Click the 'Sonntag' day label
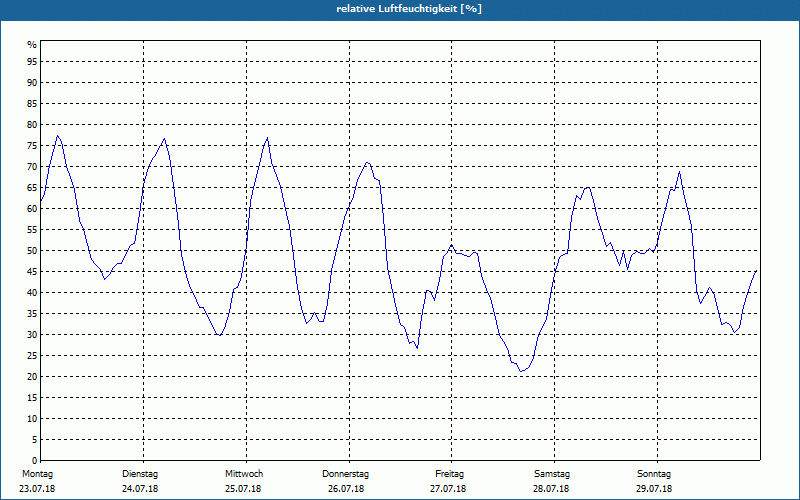Viewport: 800px width, 500px height. click(654, 474)
